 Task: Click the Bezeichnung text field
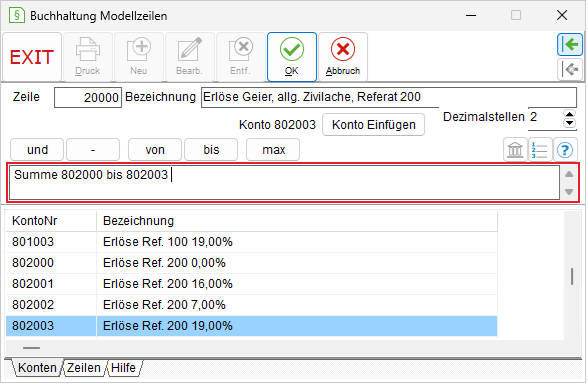point(389,98)
